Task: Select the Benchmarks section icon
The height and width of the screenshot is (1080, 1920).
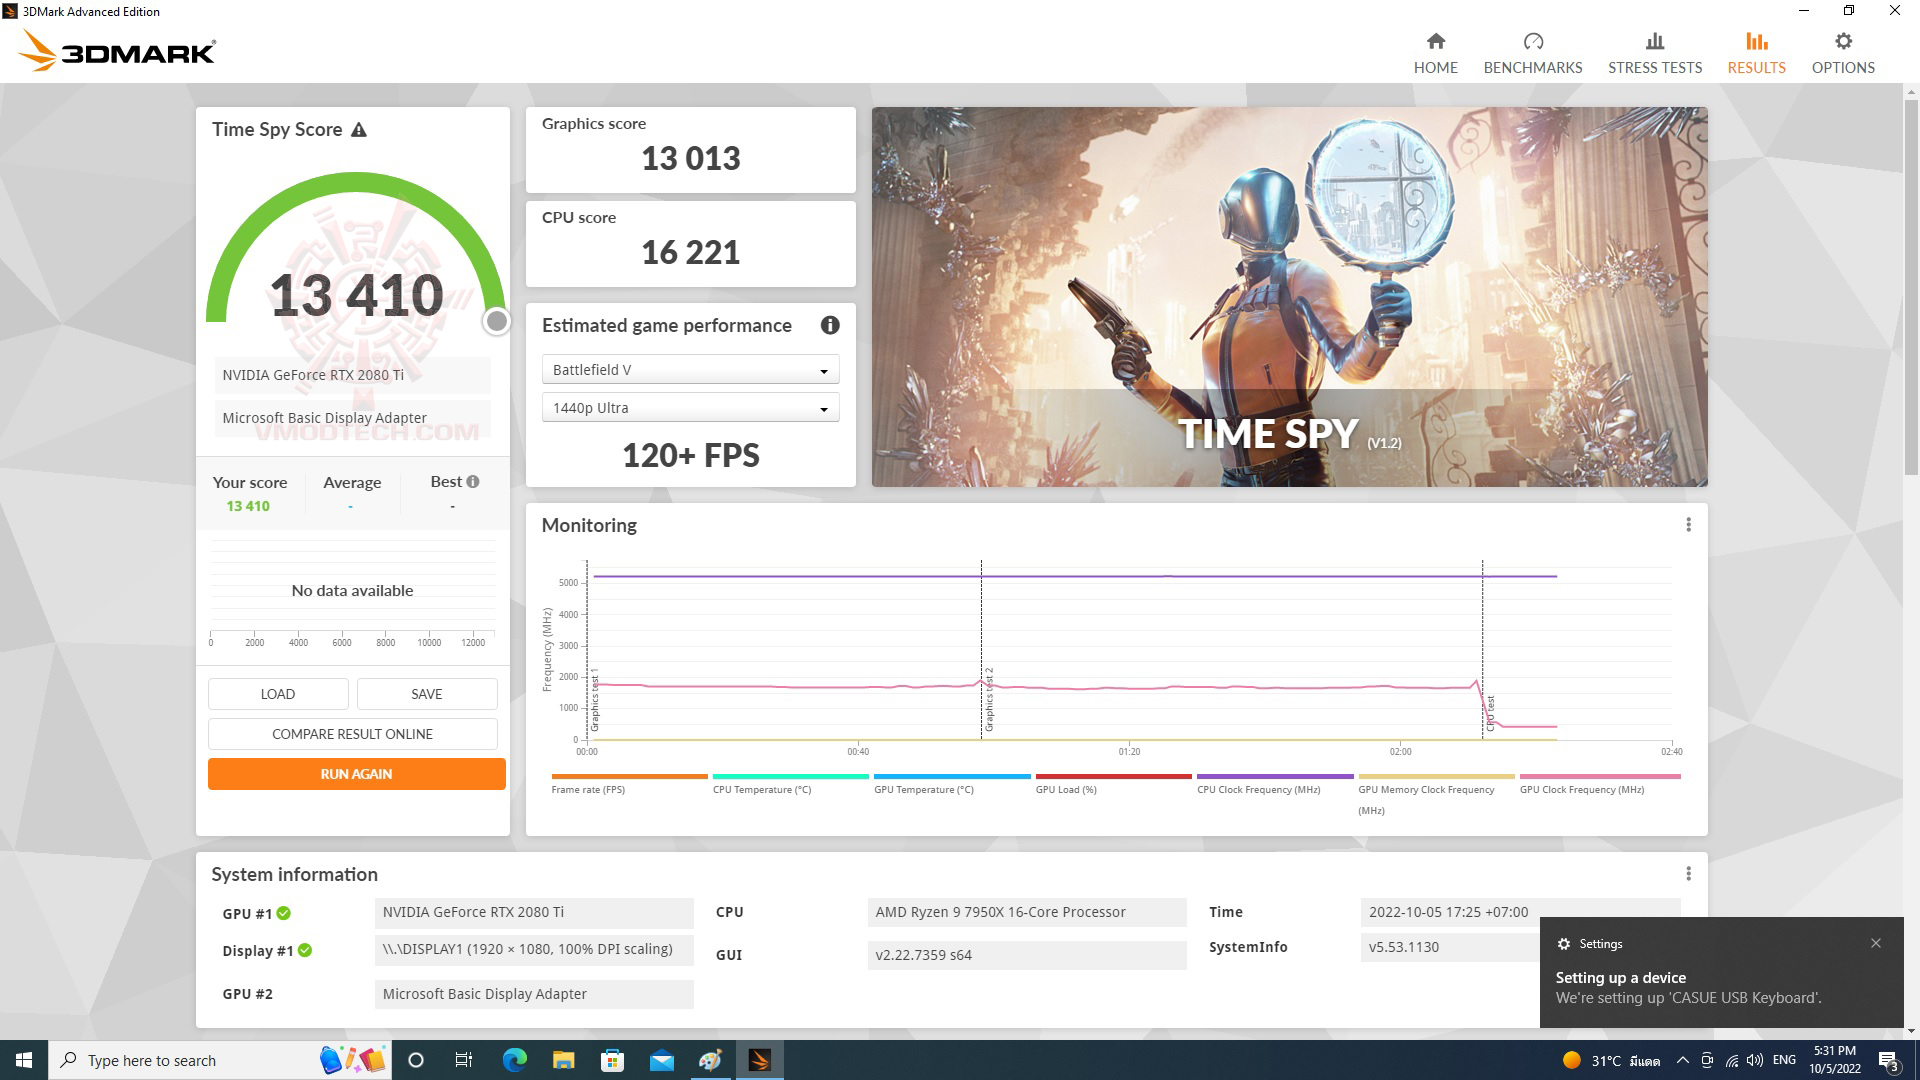Action: pos(1532,50)
